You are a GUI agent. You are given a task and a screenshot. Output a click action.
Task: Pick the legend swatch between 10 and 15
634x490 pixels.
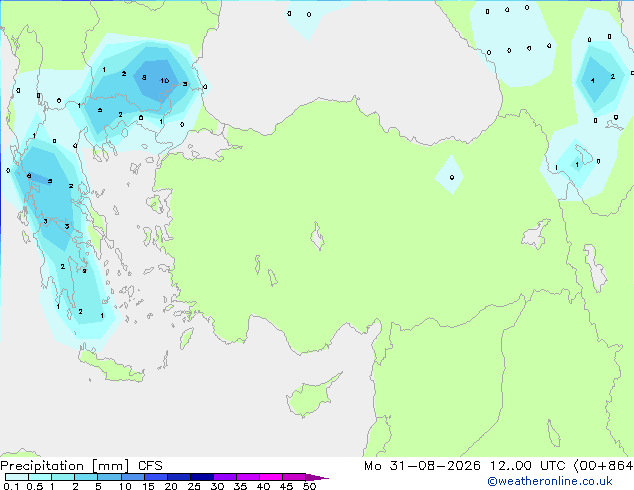132,477
